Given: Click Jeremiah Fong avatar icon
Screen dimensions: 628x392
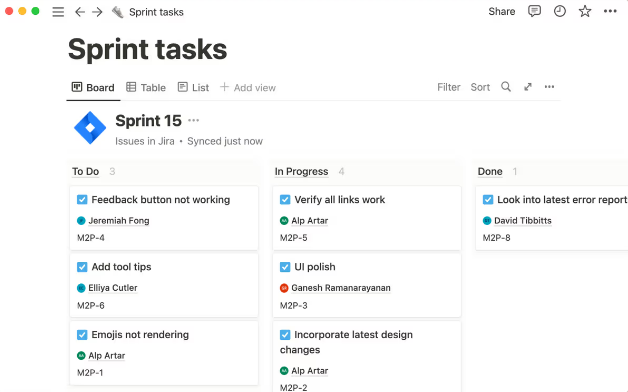Looking at the screenshot, I should point(81,221).
